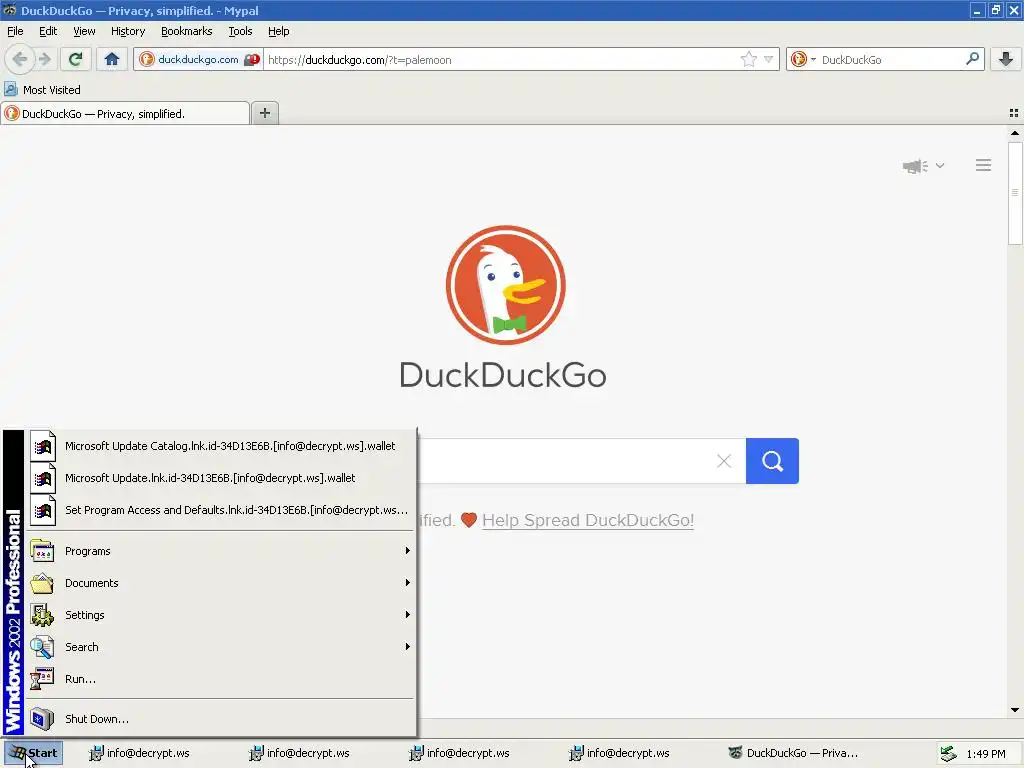Follow the Help Spread DuckDuckGo! link
Image resolution: width=1024 pixels, height=768 pixels.
[588, 520]
